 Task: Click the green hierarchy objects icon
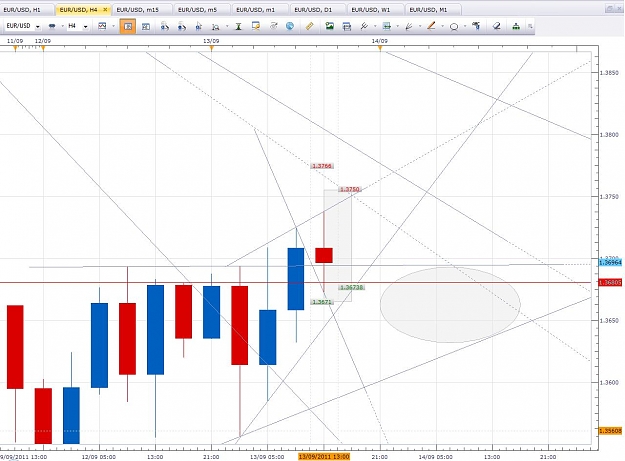516,26
